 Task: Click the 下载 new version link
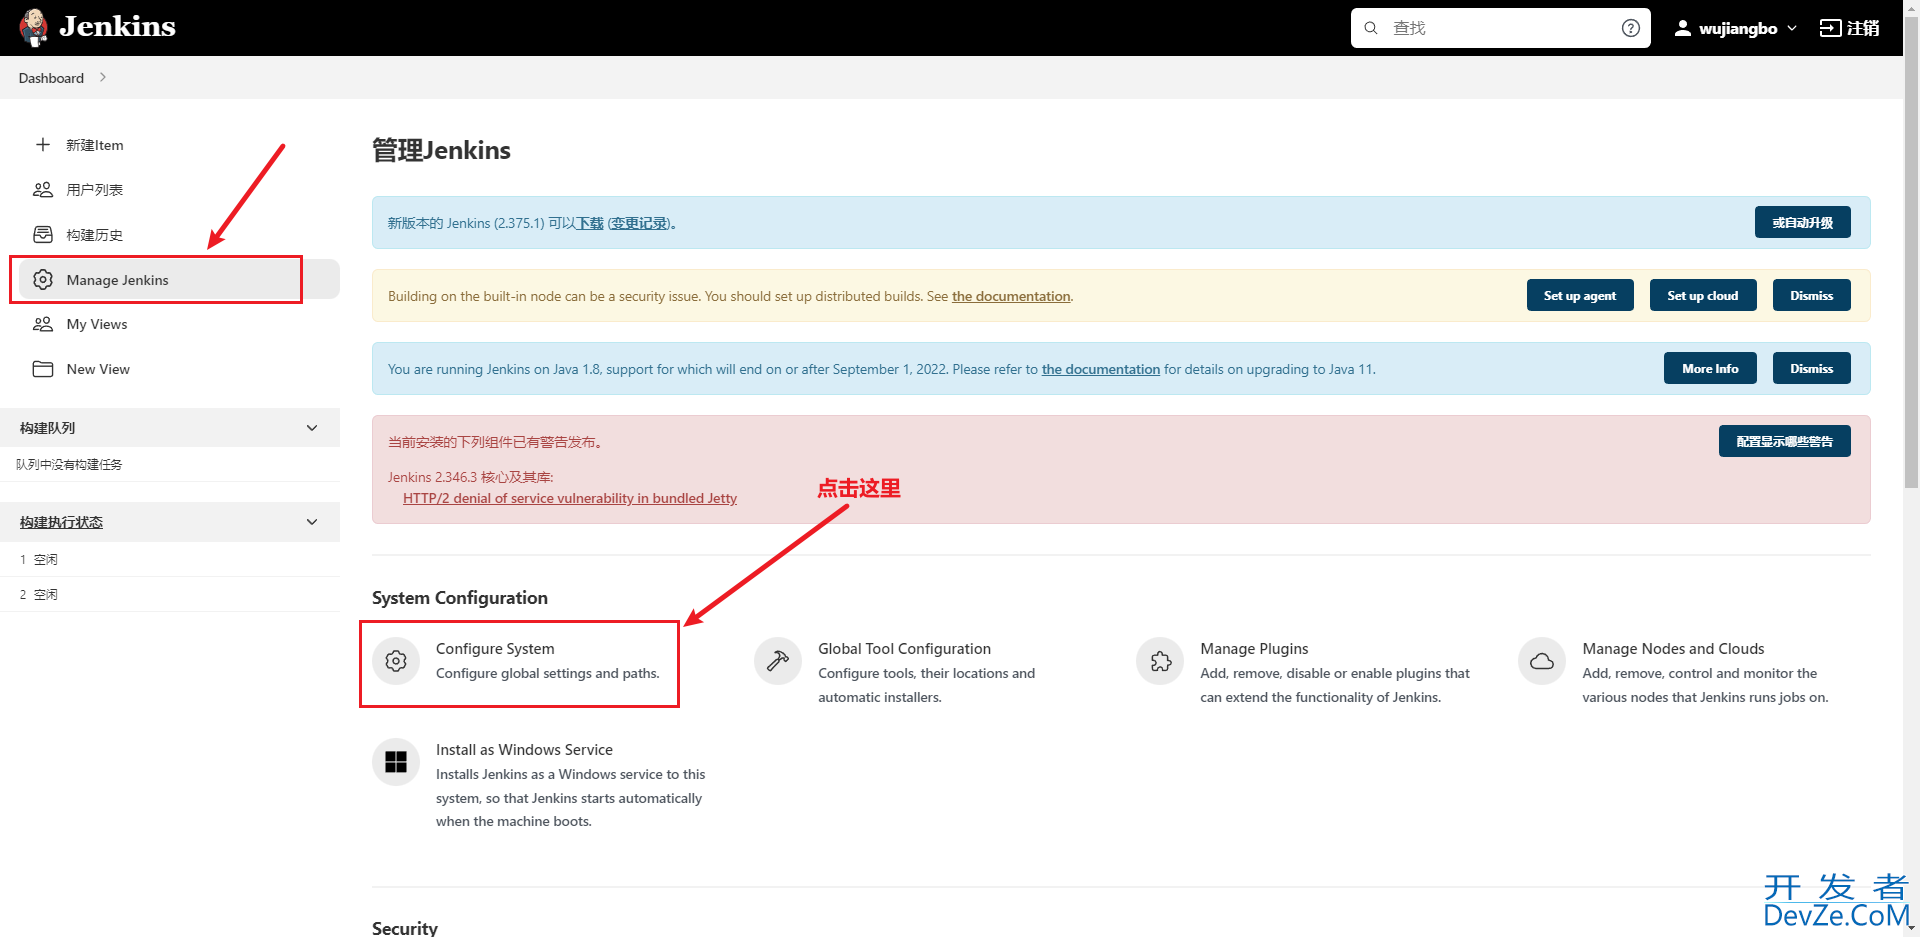(x=590, y=223)
